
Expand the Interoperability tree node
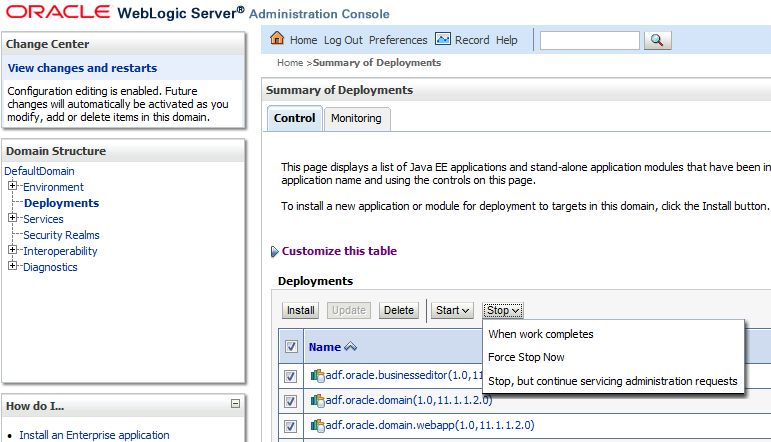click(13, 250)
